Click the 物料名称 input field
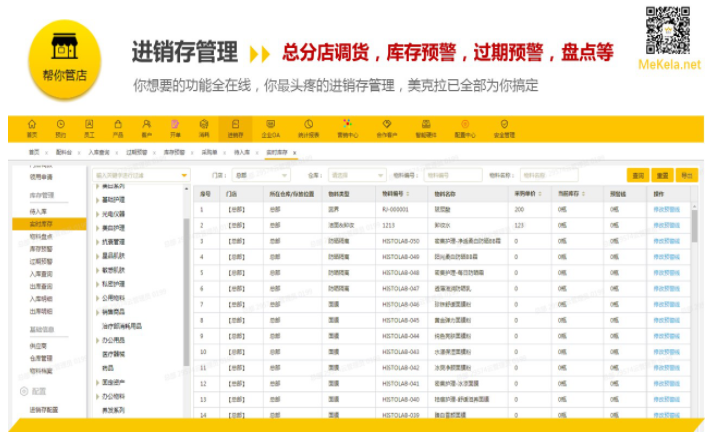711x444 pixels. tap(549, 175)
